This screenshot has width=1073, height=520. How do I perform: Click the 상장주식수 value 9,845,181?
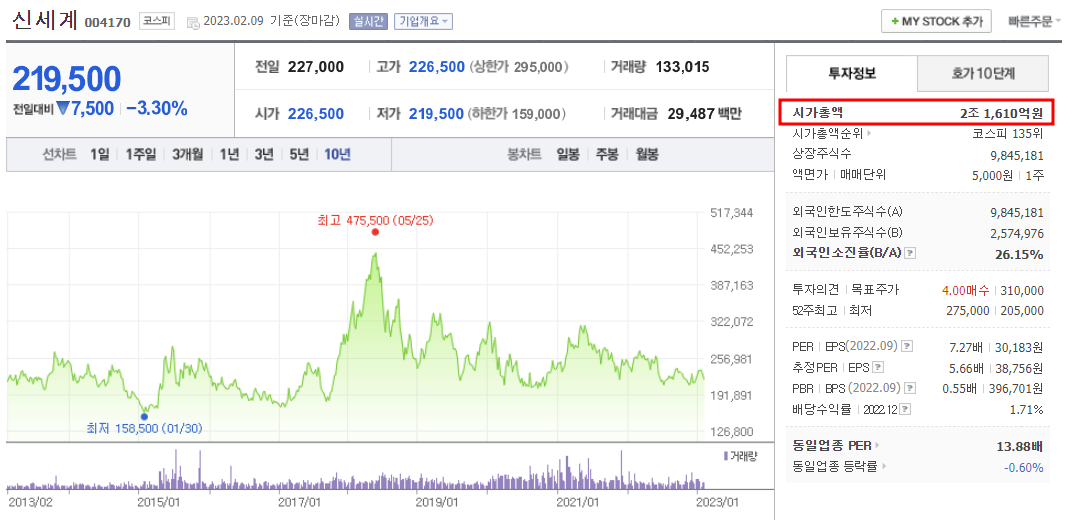1016,154
